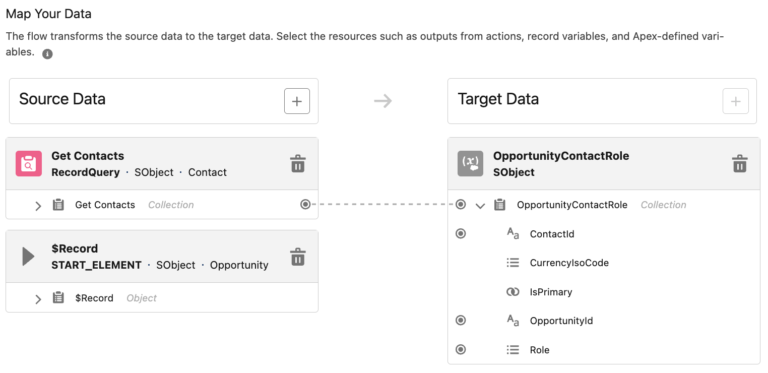Click the pink Get Contacts RecordQuery icon
The image size is (768, 373).
pyautogui.click(x=28, y=163)
